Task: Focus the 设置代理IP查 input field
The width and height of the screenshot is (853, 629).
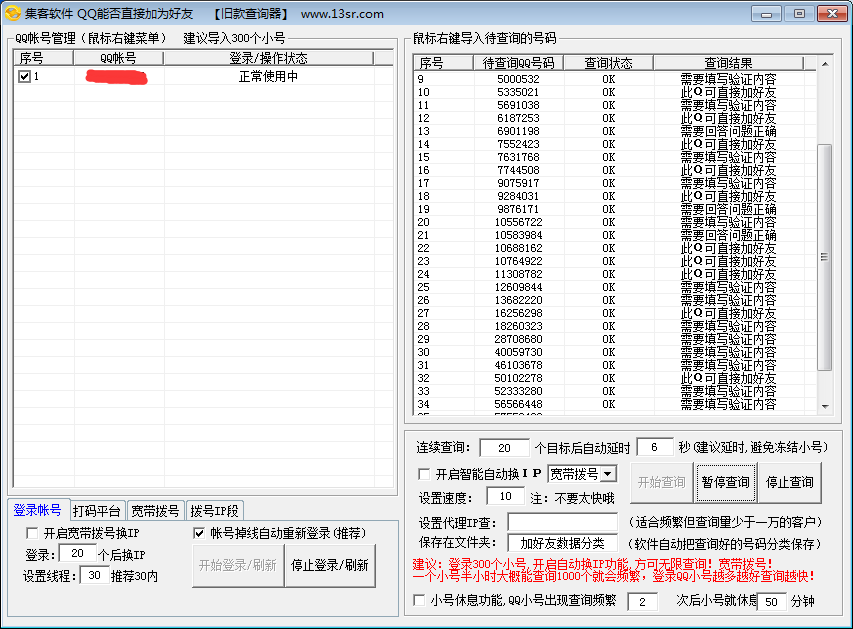Action: [x=563, y=522]
